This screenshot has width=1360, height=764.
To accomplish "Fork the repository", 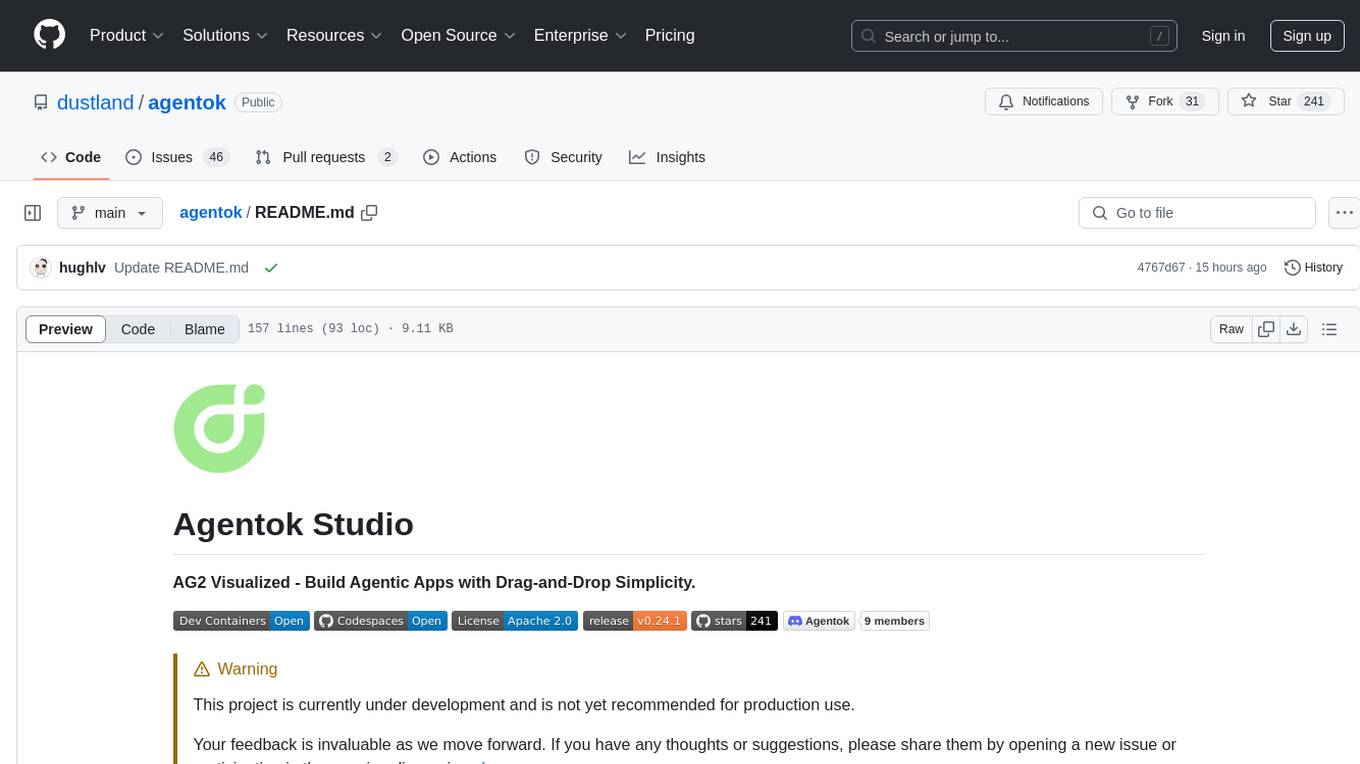I will pyautogui.click(x=1165, y=102).
